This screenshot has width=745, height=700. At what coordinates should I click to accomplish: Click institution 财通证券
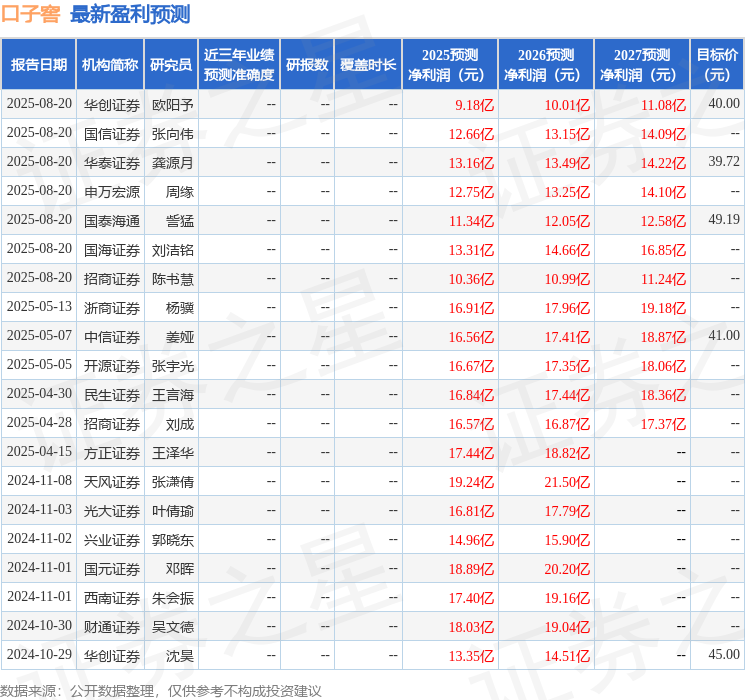tap(112, 627)
